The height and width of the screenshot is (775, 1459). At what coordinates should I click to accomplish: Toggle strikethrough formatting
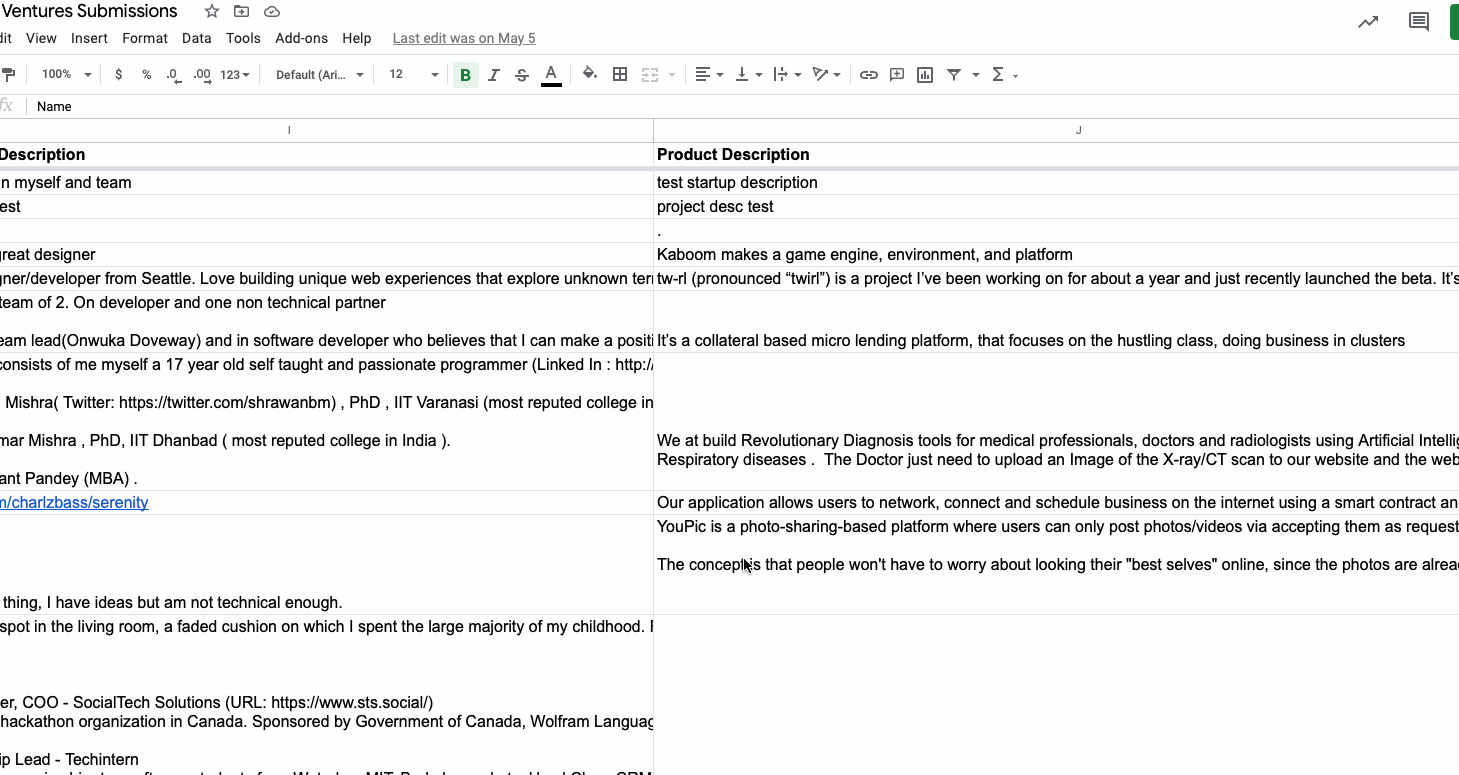522,75
